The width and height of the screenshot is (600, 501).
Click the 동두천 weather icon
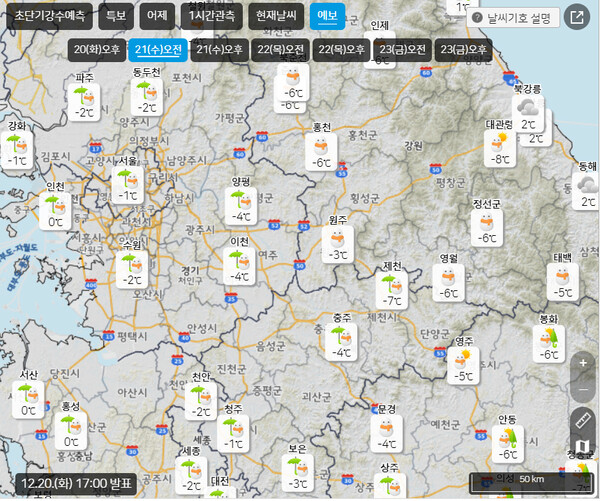[x=147, y=98]
